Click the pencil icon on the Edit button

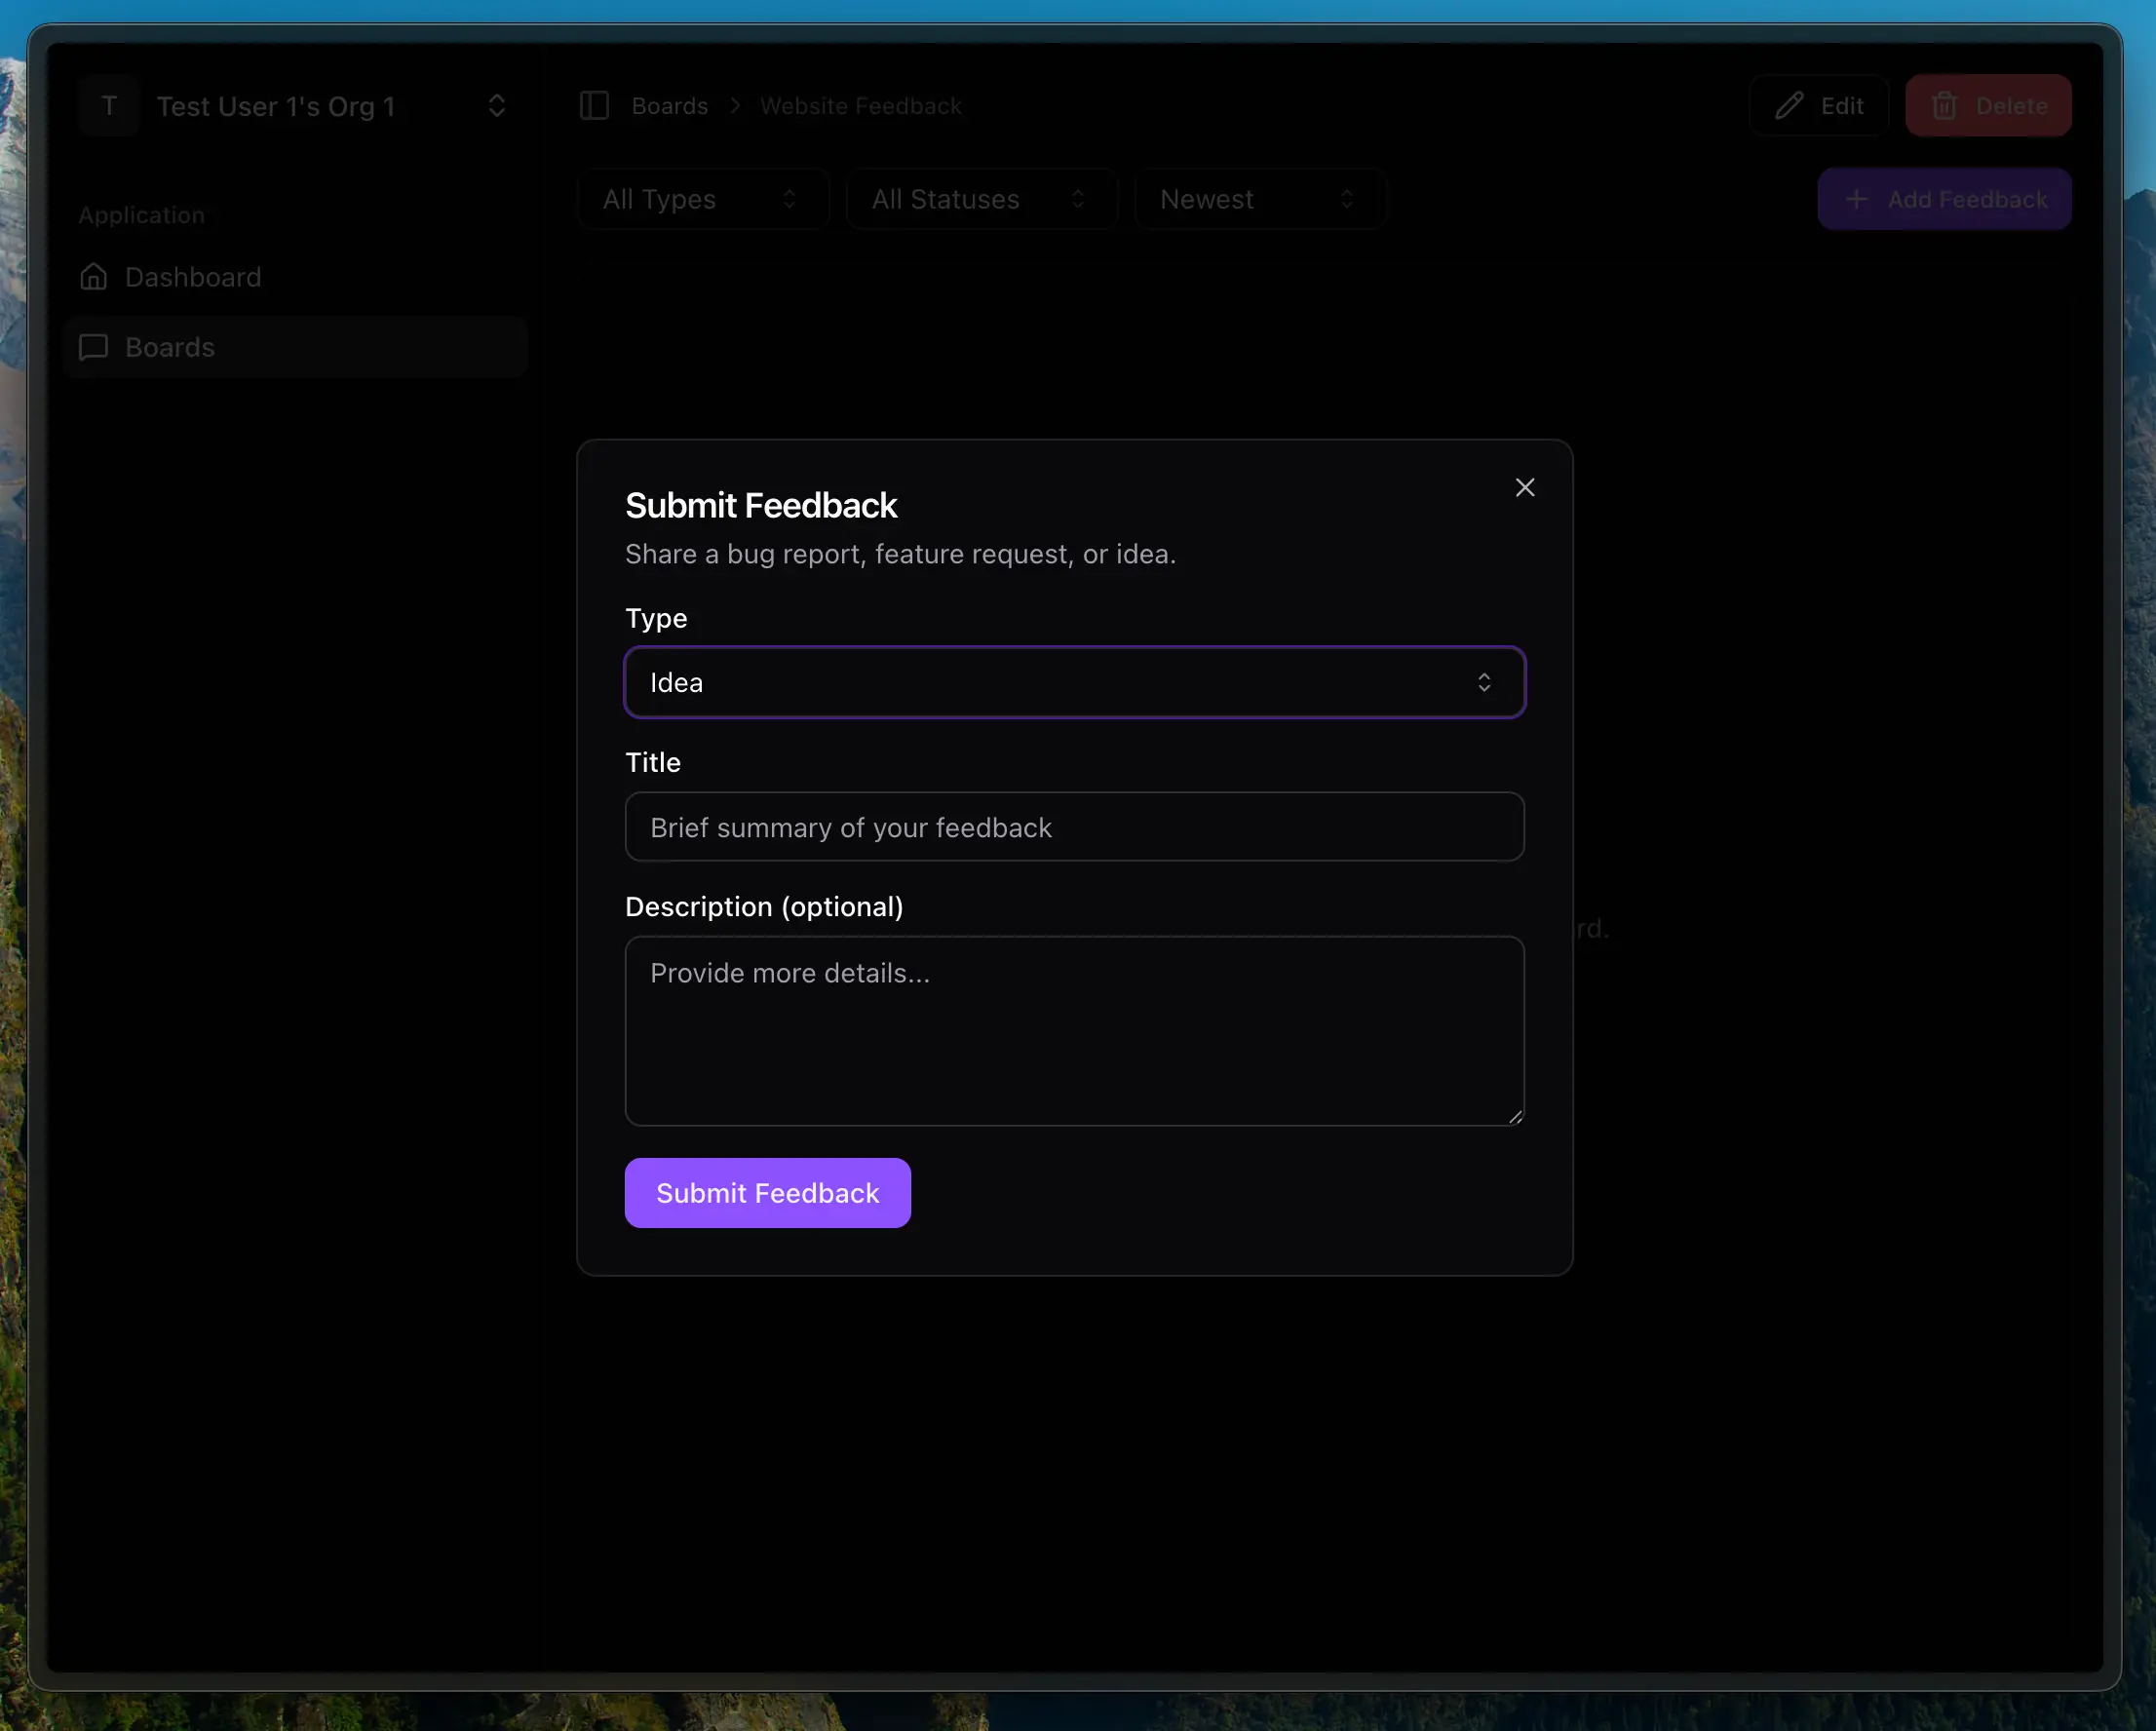(1790, 105)
